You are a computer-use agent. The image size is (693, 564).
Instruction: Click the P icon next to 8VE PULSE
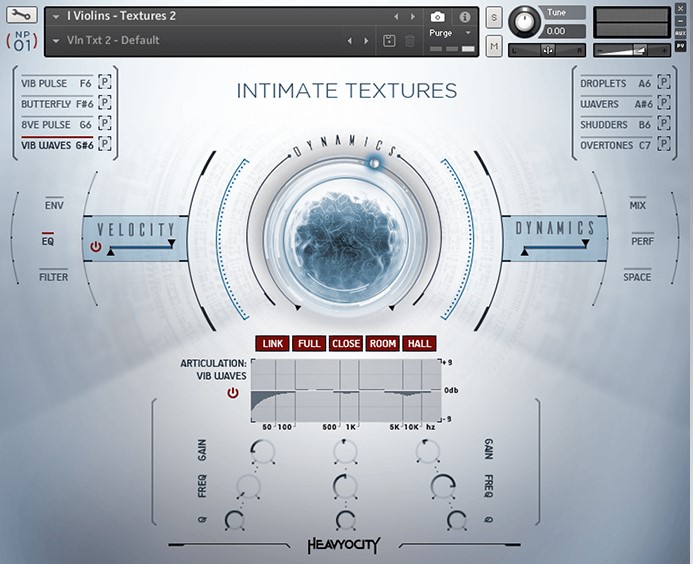pos(105,123)
